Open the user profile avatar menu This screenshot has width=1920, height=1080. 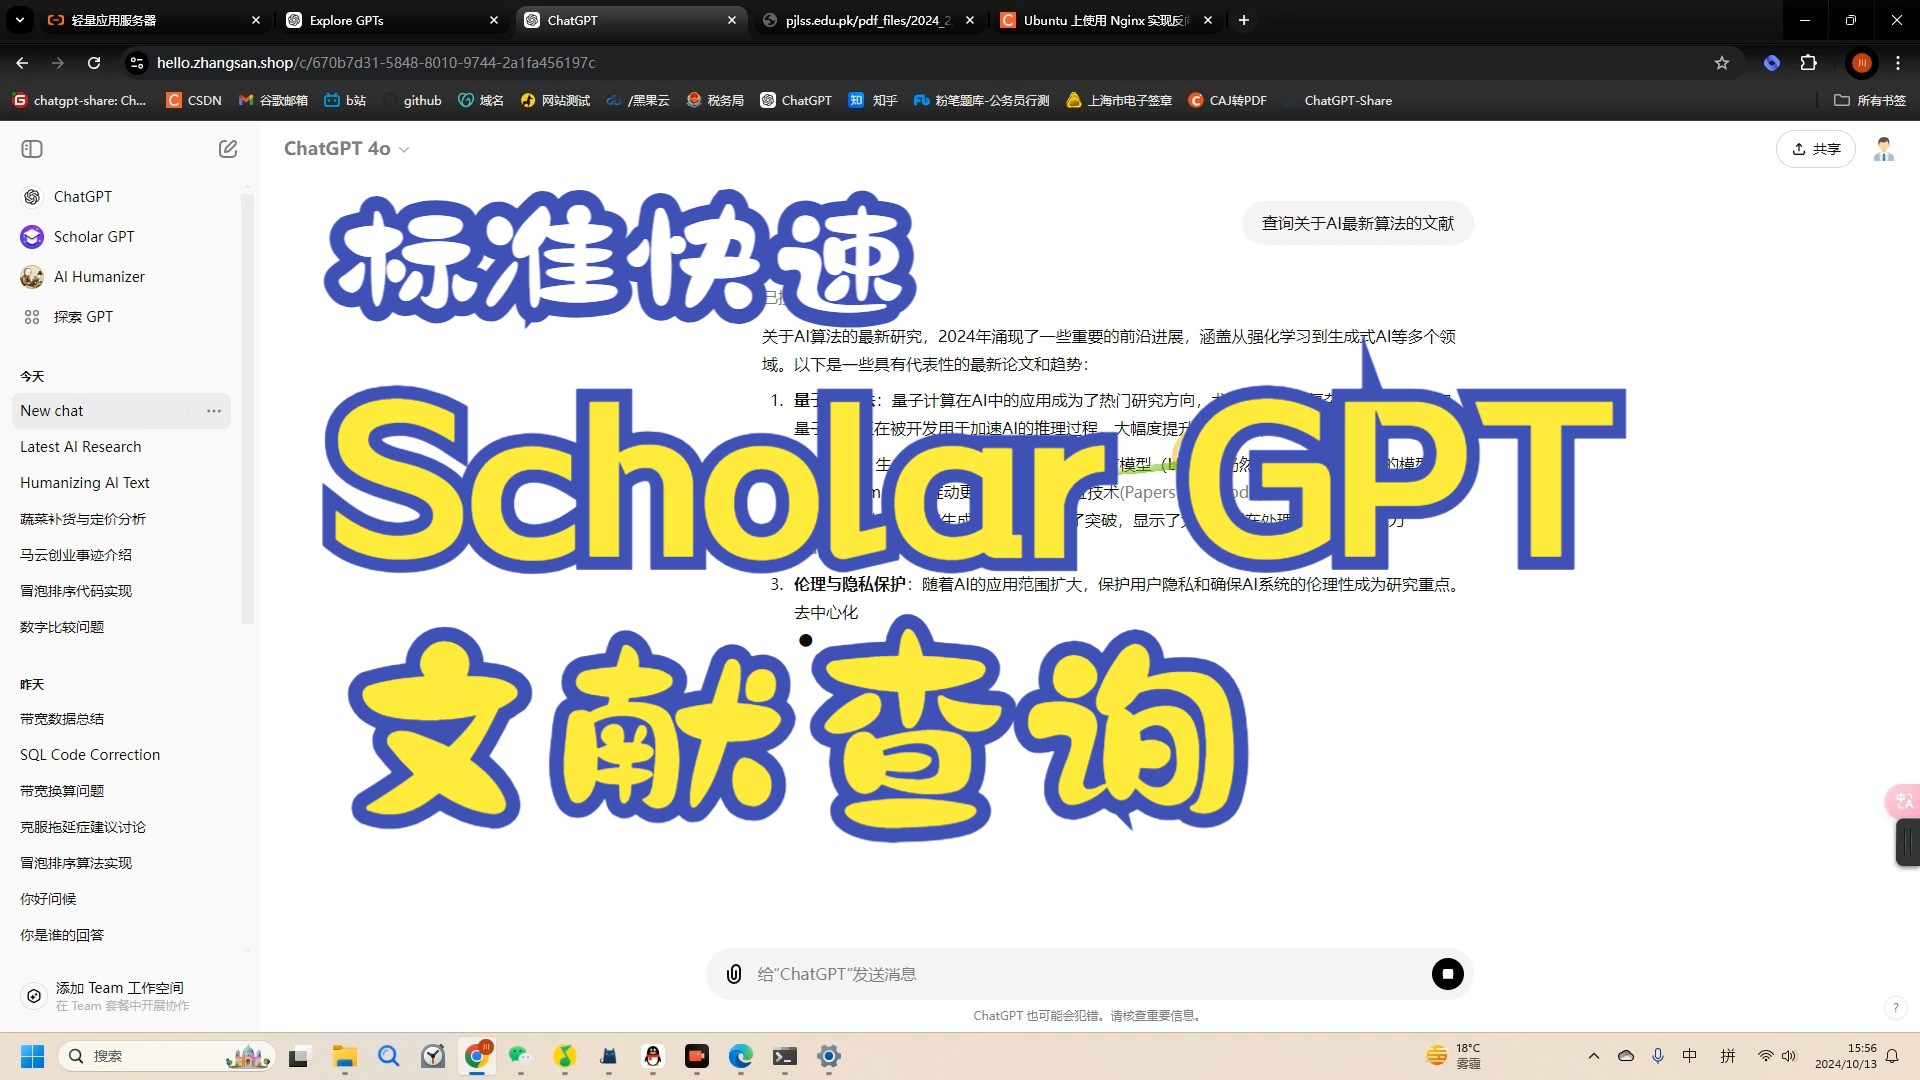coord(1884,149)
